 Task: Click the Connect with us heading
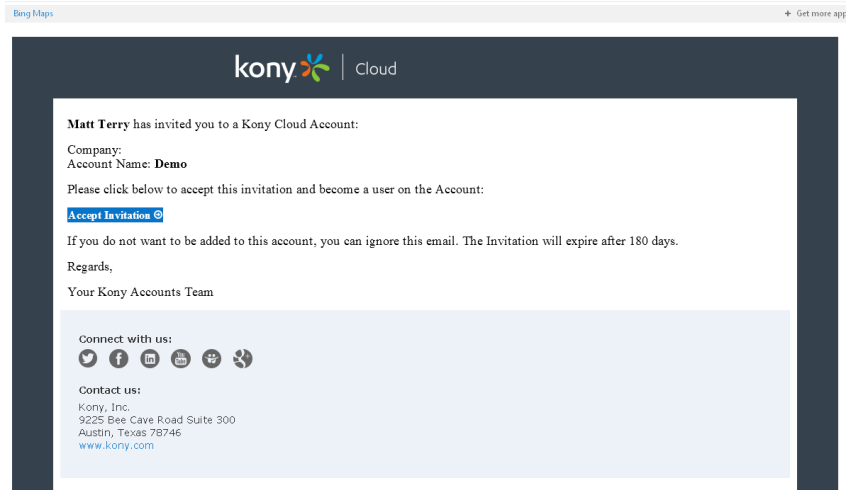pos(125,339)
